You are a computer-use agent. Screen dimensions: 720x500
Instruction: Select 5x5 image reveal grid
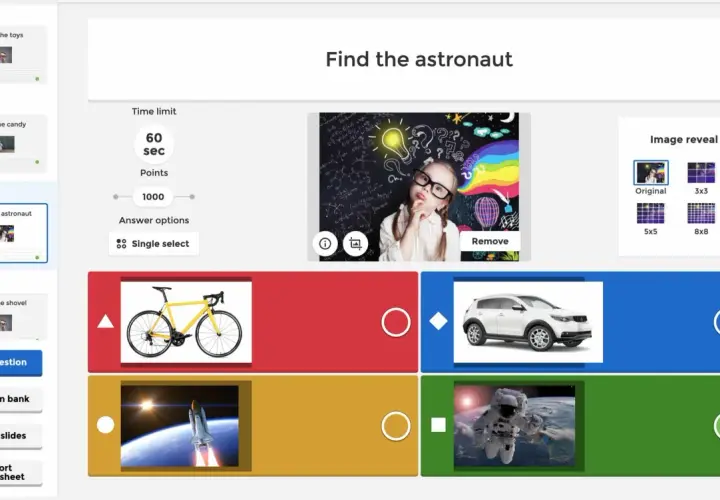click(x=650, y=213)
